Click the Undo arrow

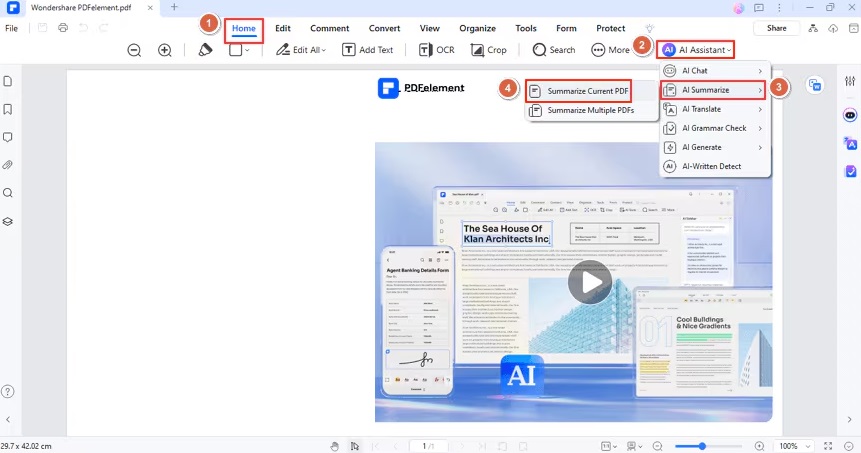[83, 28]
